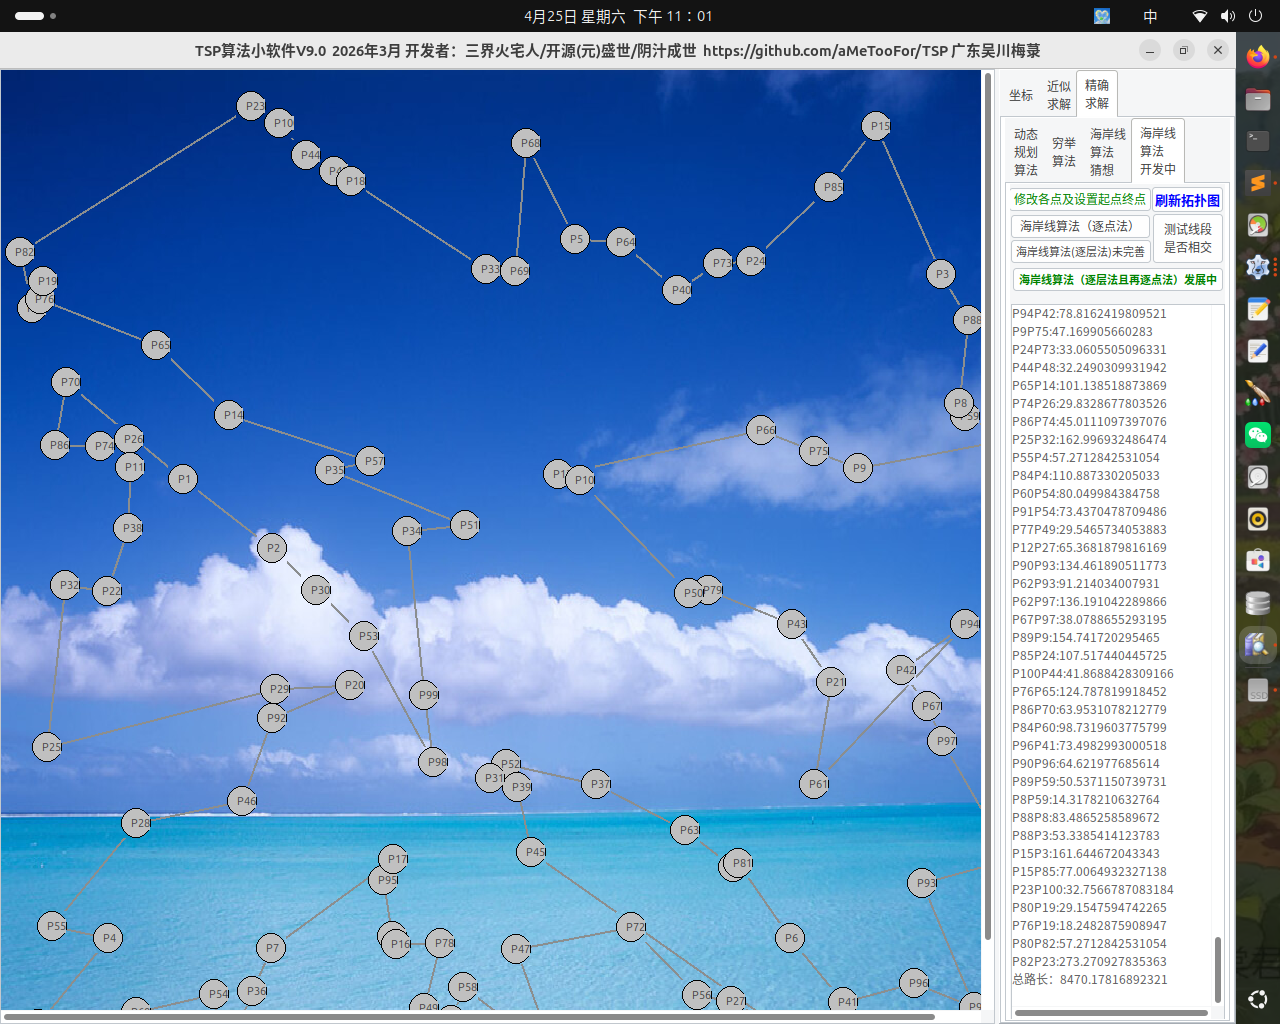Switch input method via 中 indicator

(x=1151, y=16)
